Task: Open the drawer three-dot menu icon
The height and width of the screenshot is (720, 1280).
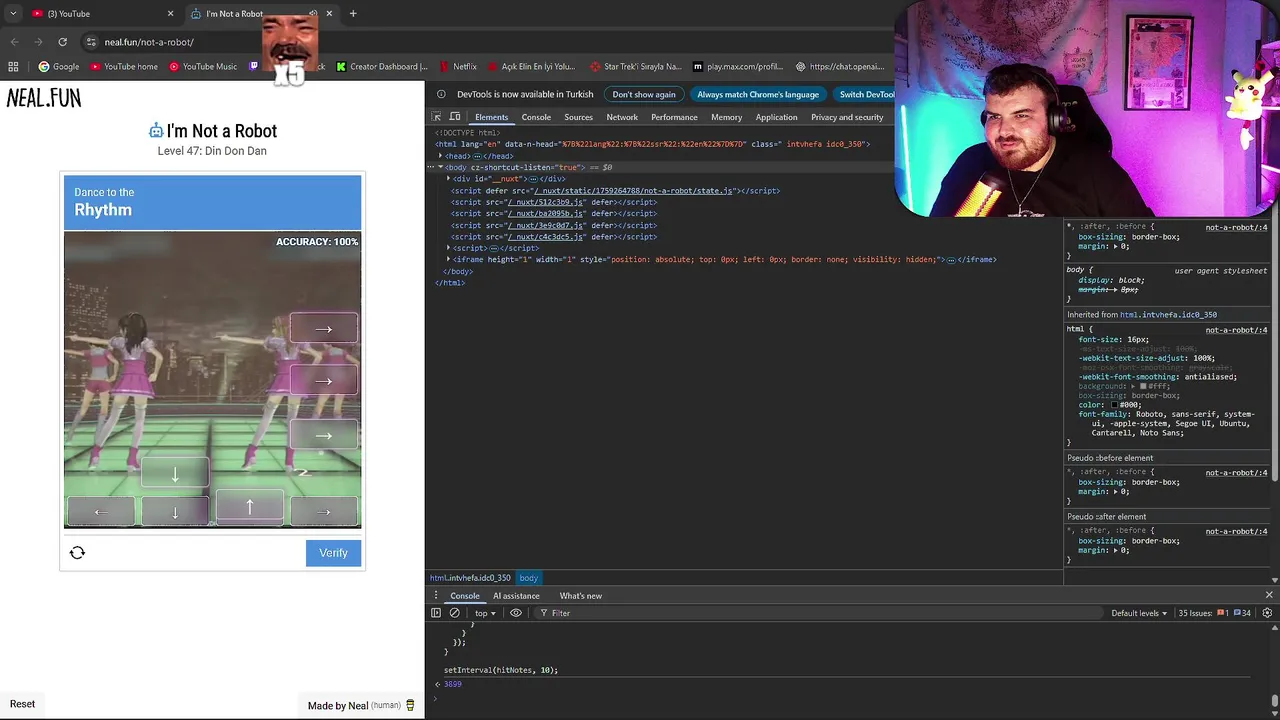Action: (x=436, y=596)
